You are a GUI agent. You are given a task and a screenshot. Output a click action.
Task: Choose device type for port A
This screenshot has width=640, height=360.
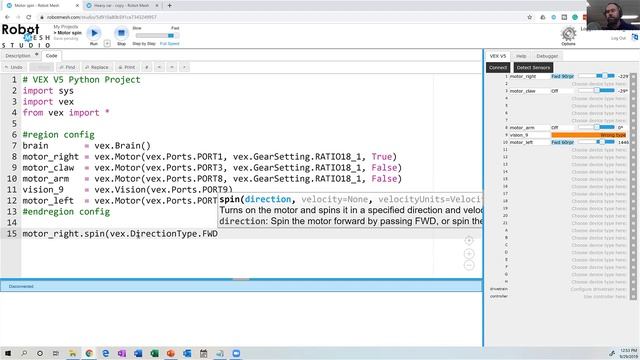(598, 231)
